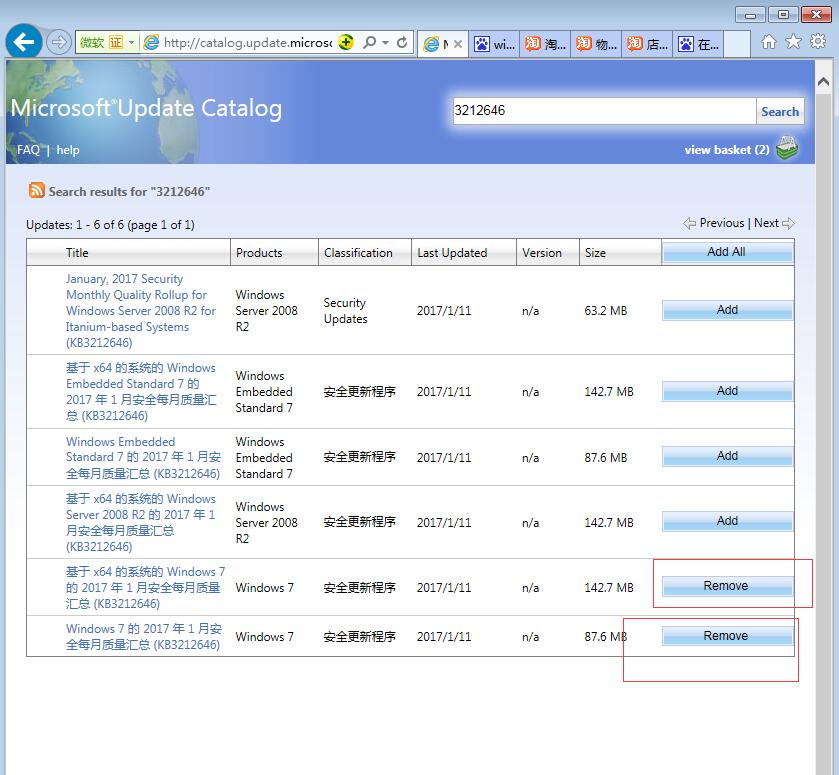Sort results by Last Updated column
839x775 pixels.
pyautogui.click(x=452, y=253)
